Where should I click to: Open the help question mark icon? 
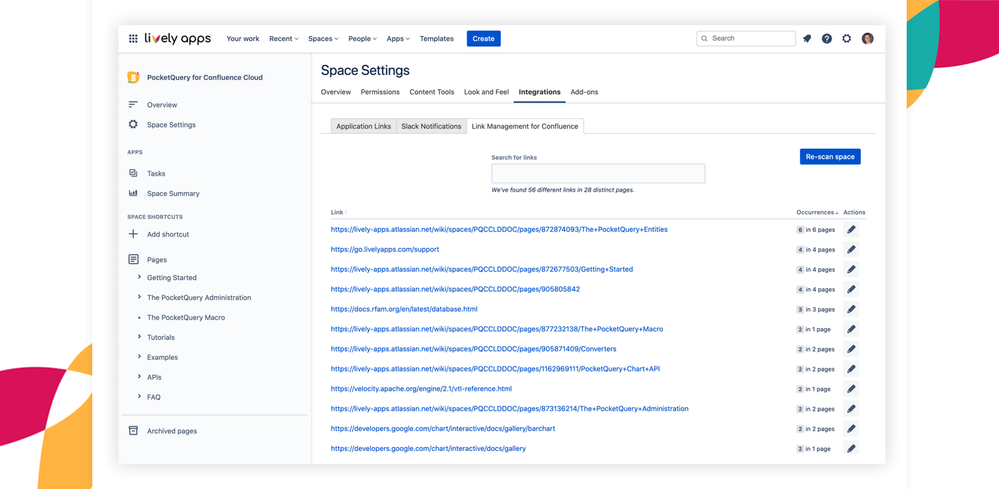pos(826,39)
